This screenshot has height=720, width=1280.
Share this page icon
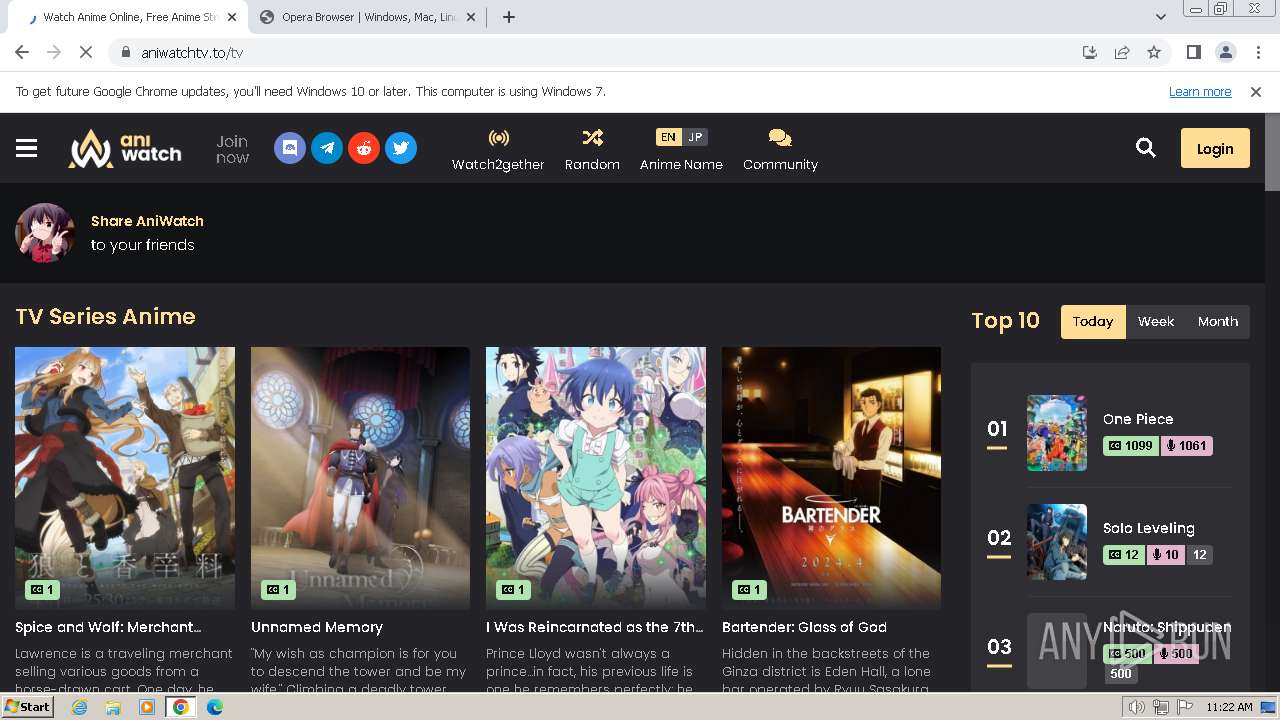pyautogui.click(x=1122, y=53)
